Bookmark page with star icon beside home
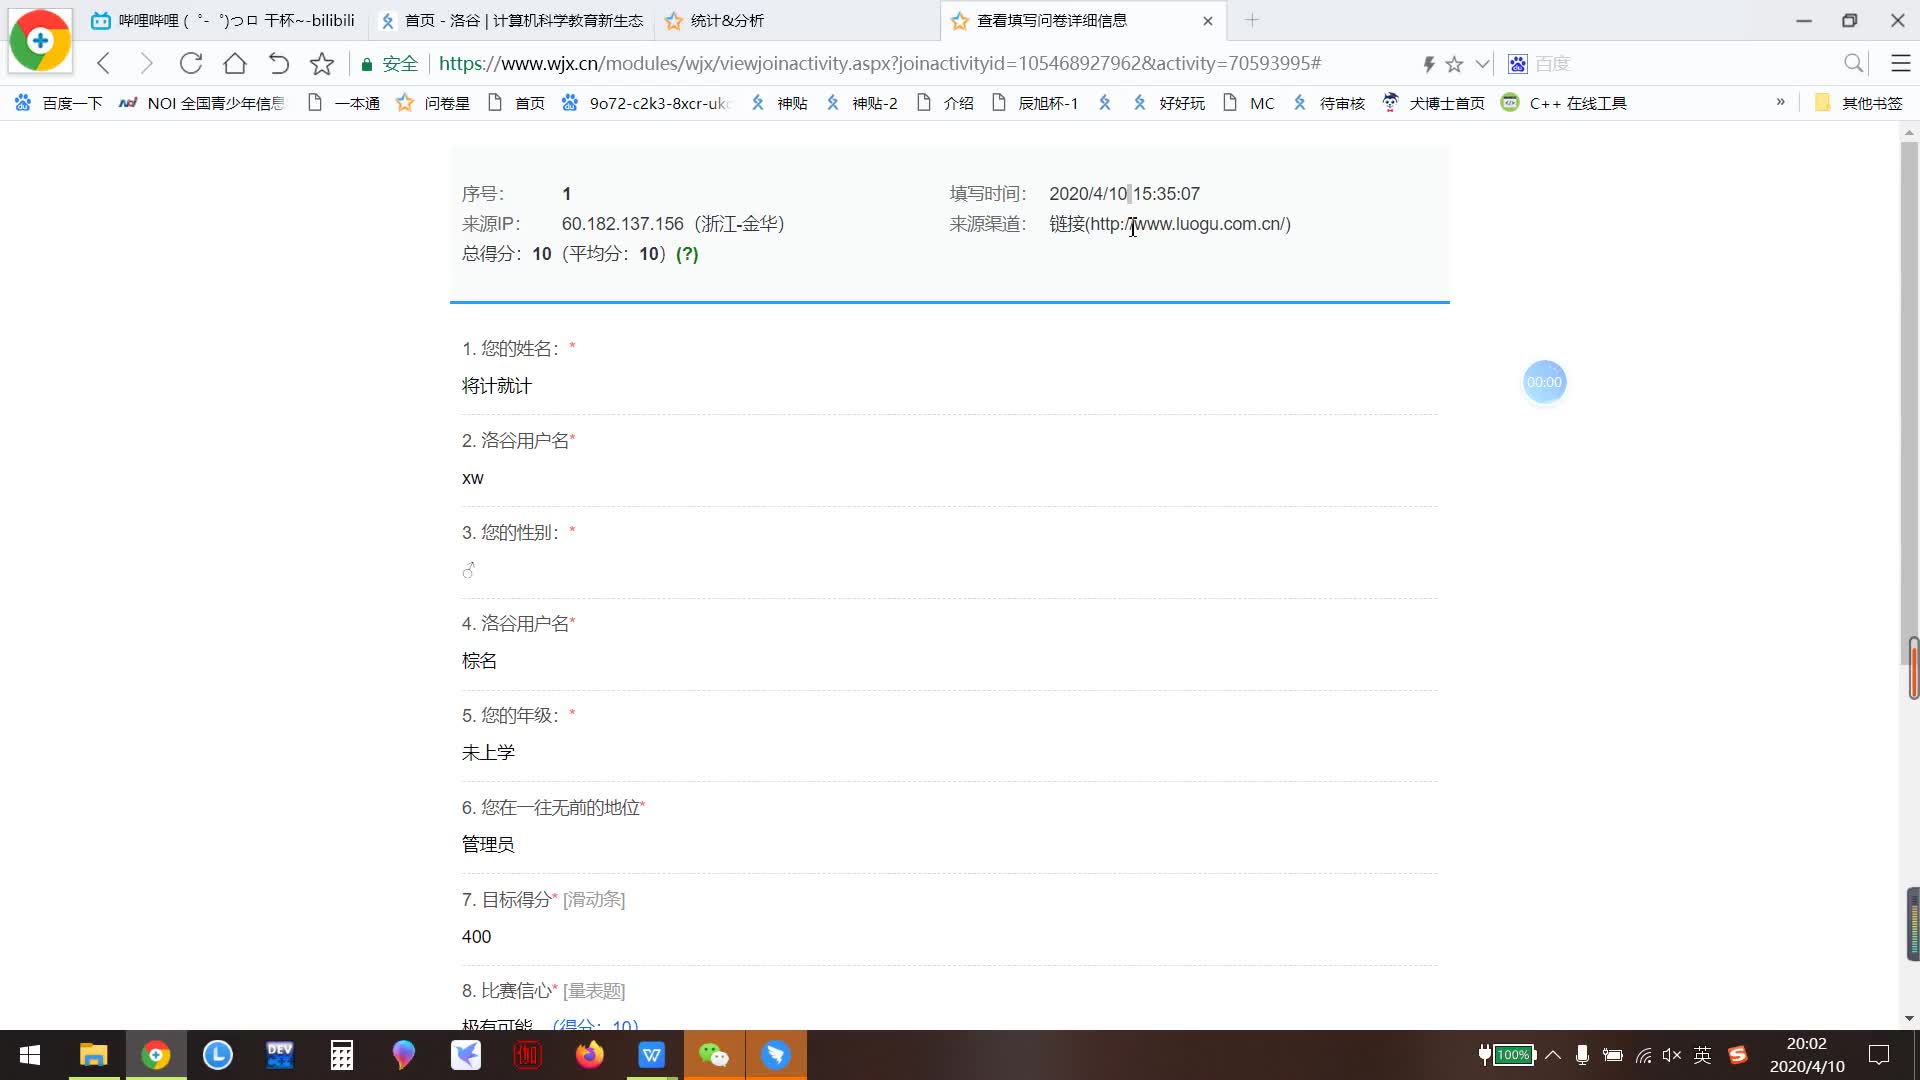The width and height of the screenshot is (1920, 1080). pos(322,64)
